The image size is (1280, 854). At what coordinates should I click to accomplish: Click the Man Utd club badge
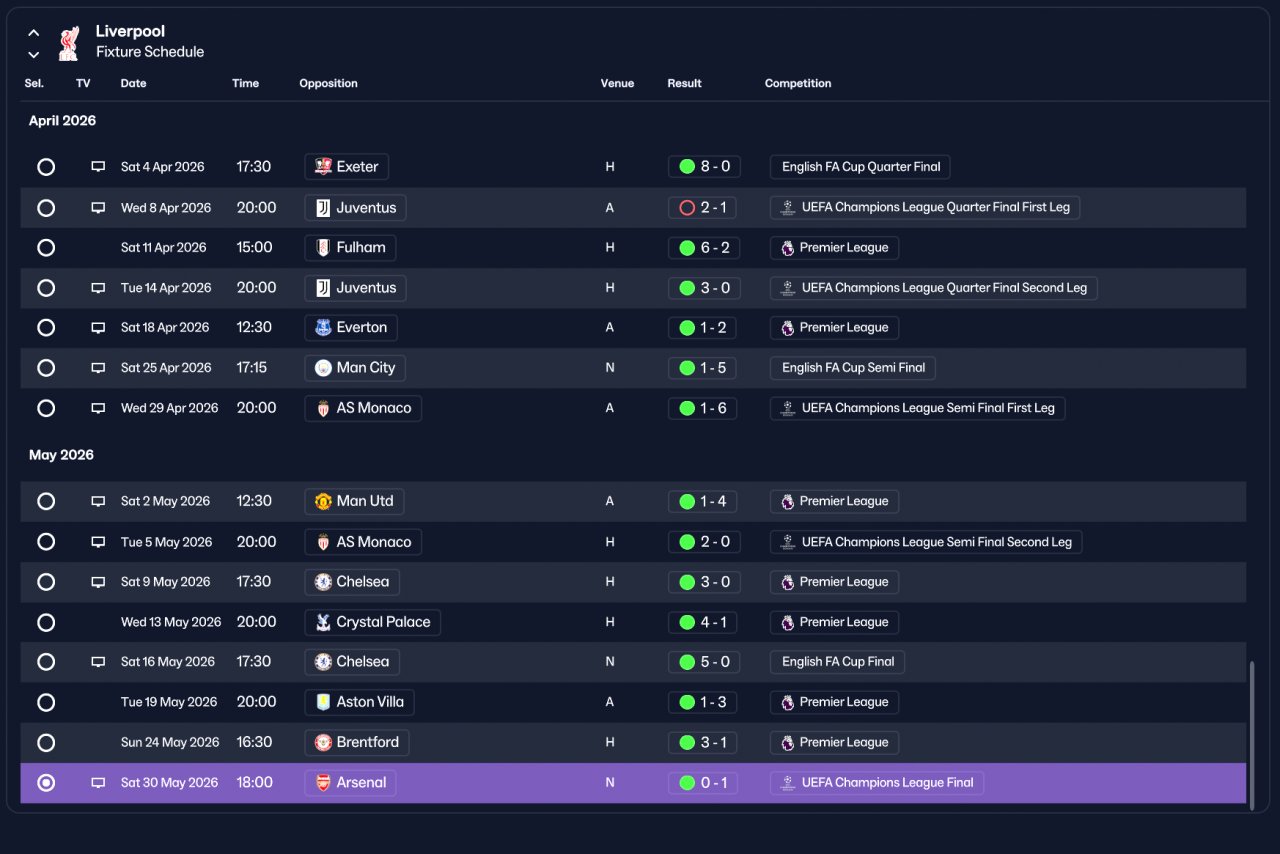point(323,501)
